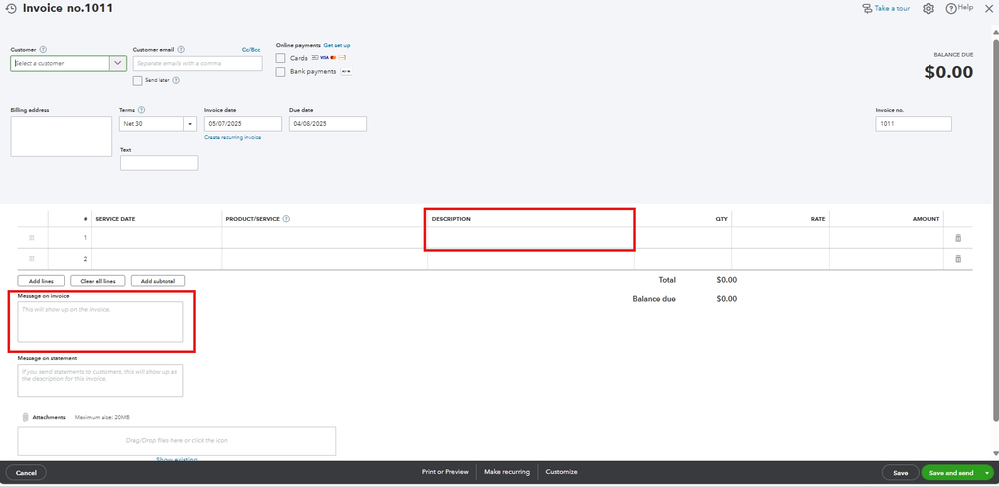Click the Message on invoice textbox

point(100,322)
